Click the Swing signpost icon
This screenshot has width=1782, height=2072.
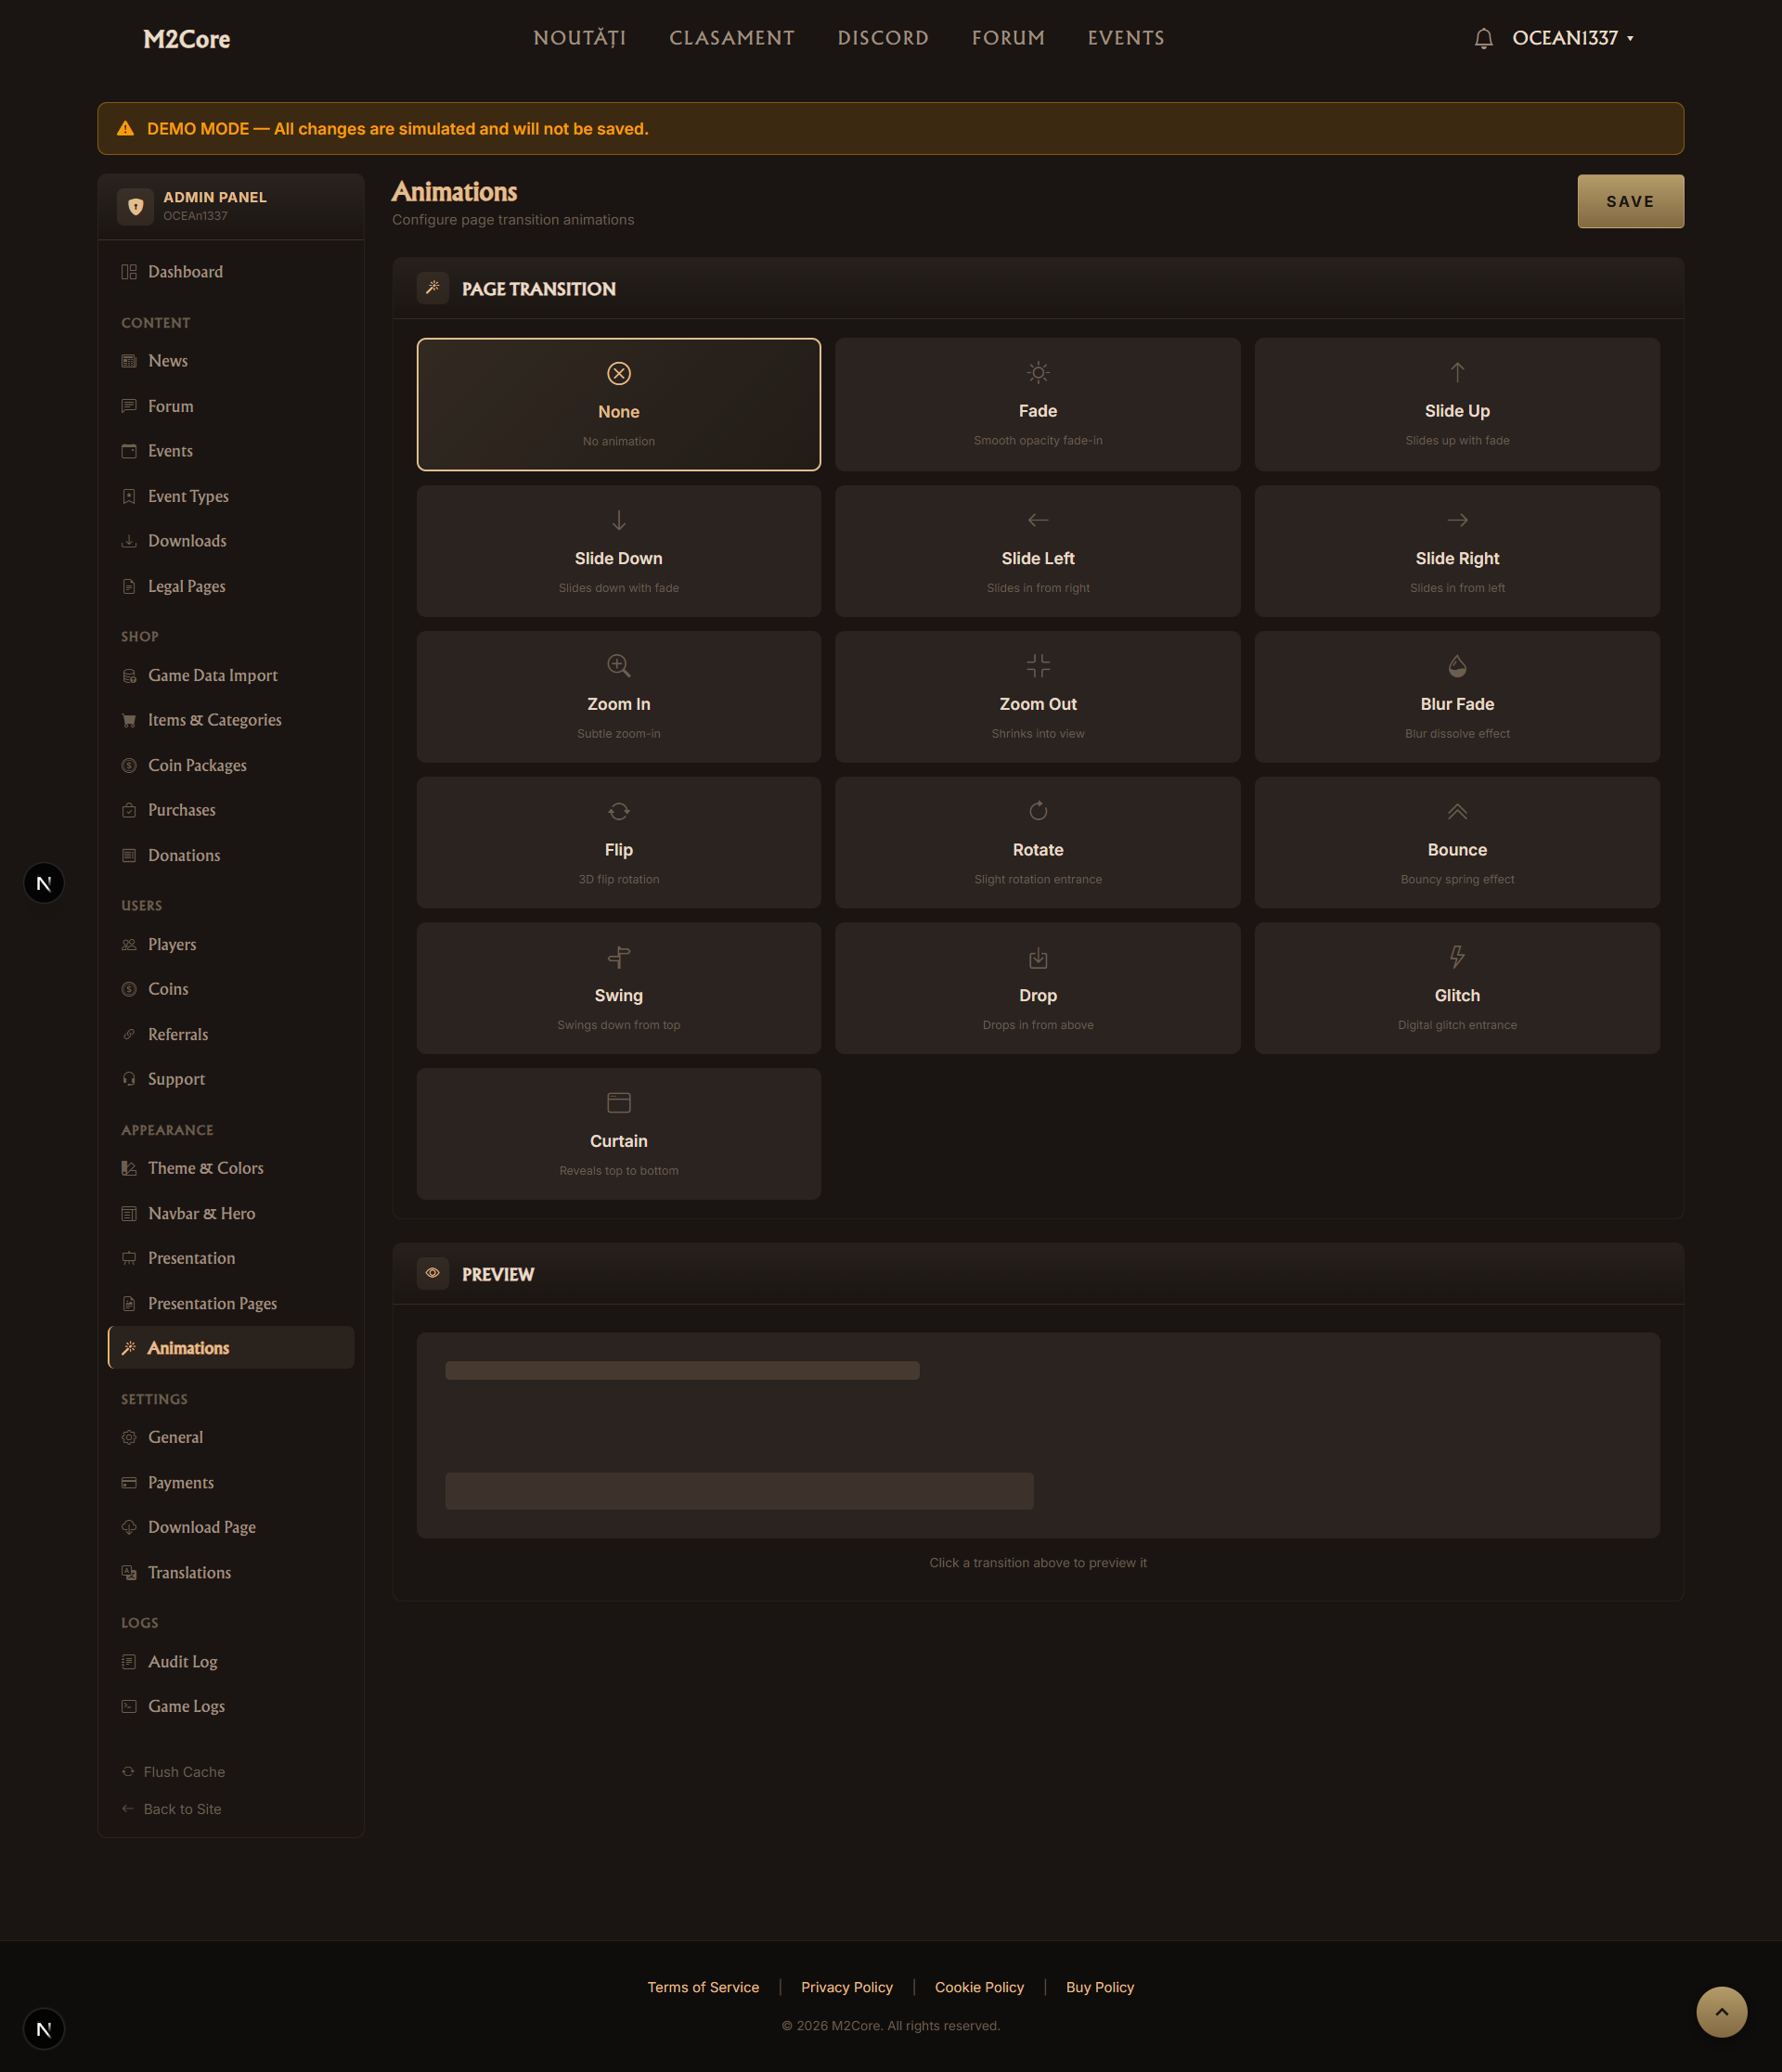[x=618, y=957]
